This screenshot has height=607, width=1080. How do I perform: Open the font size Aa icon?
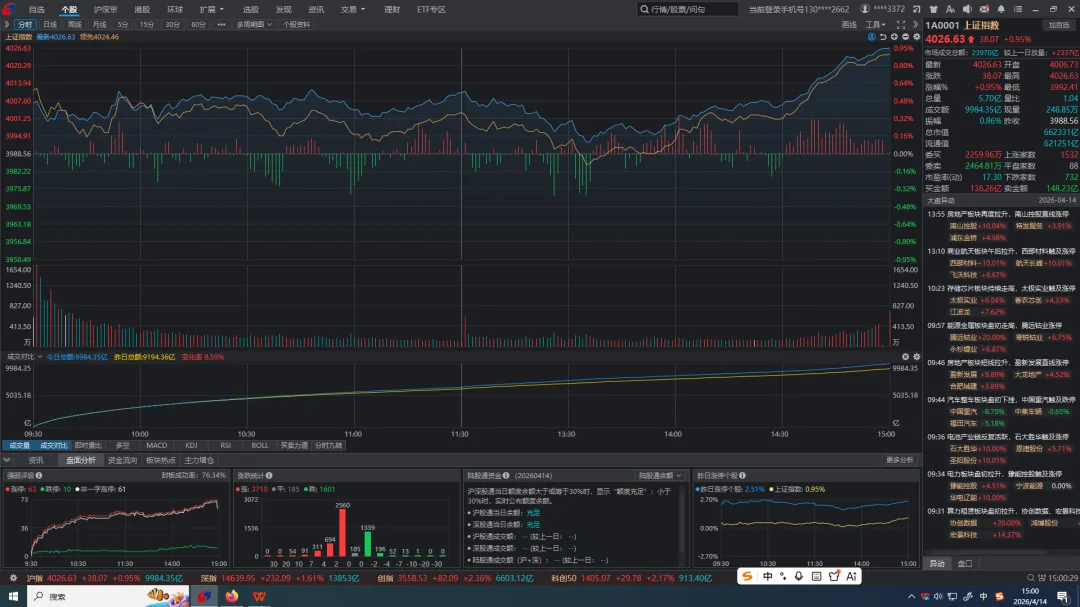tap(951, 9)
